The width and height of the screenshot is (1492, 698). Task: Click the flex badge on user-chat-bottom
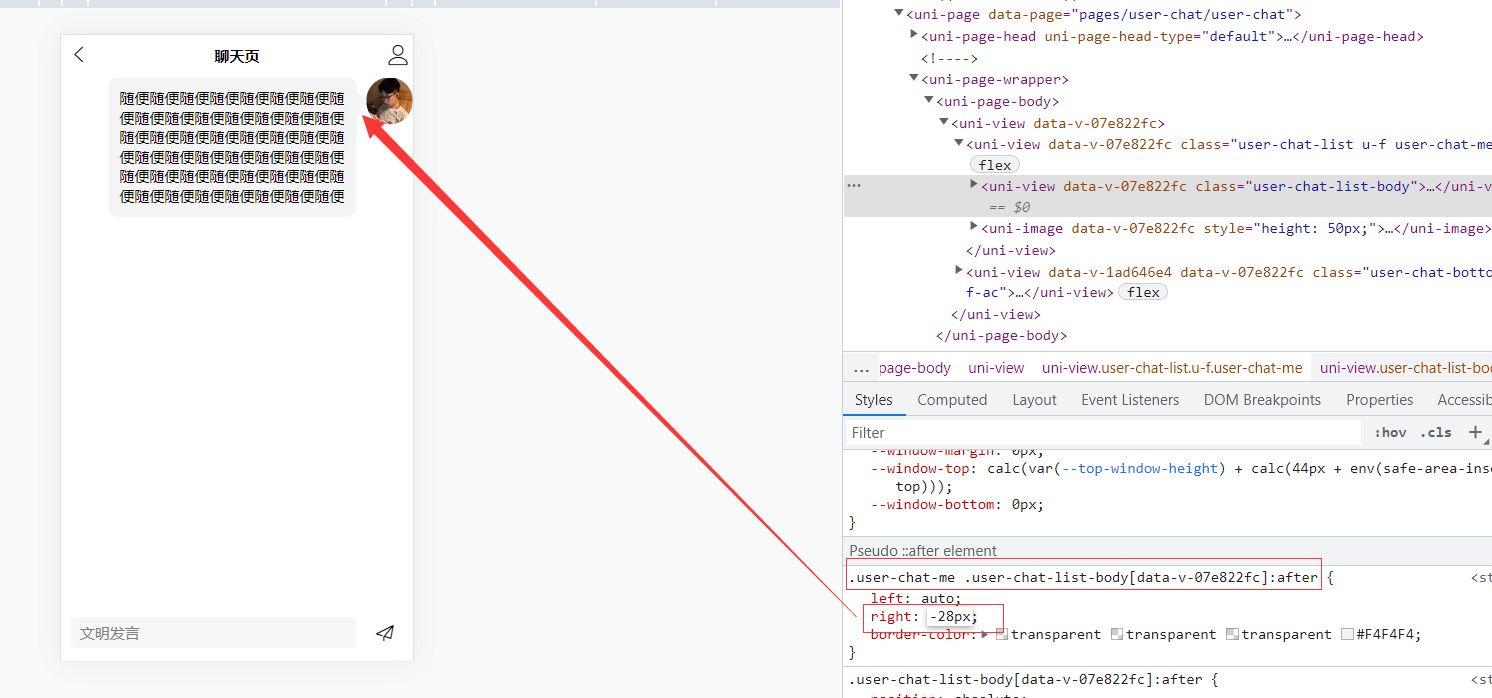pyautogui.click(x=1142, y=292)
